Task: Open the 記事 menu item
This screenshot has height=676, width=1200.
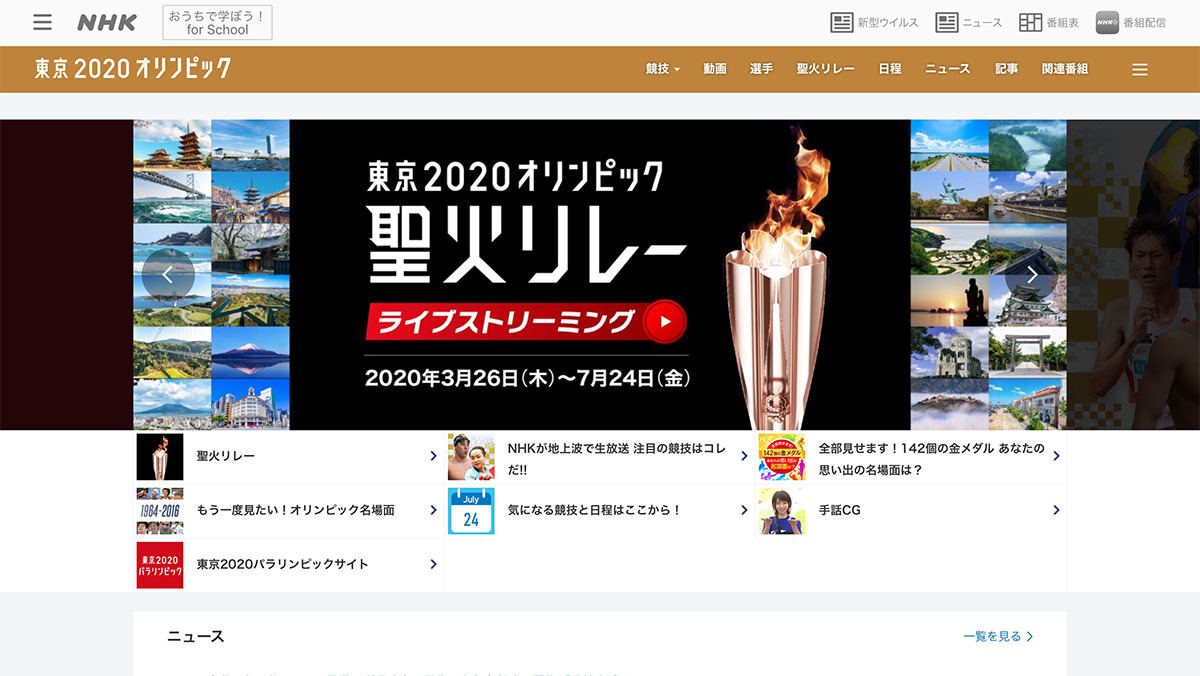Action: [x=1007, y=69]
